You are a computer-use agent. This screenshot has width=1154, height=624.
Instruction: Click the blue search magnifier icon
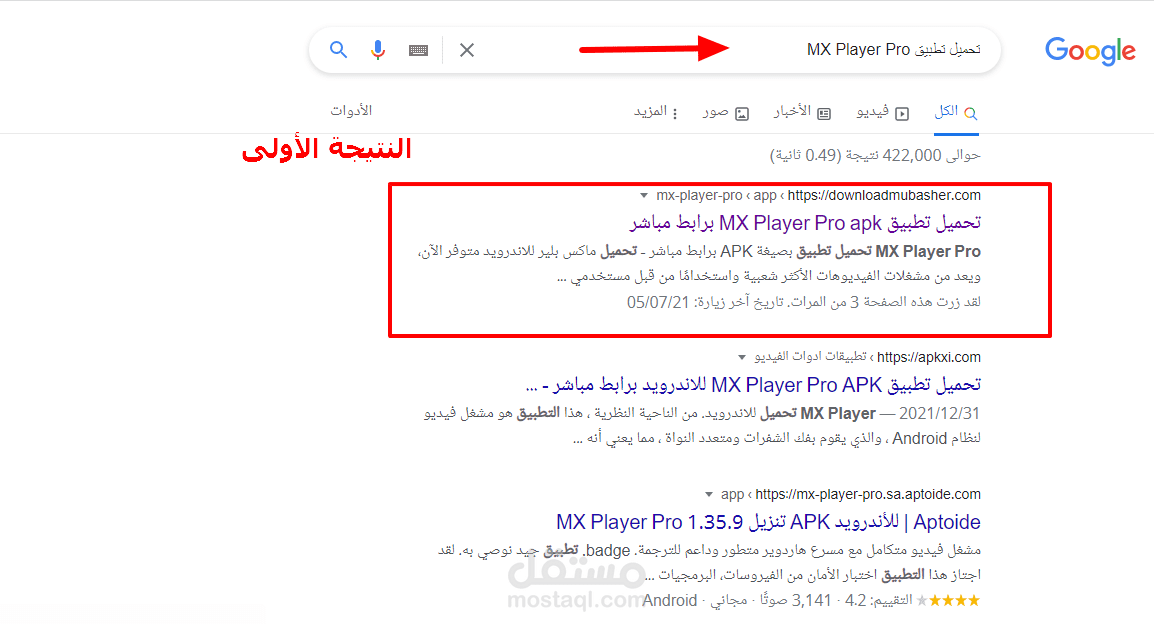tap(338, 50)
